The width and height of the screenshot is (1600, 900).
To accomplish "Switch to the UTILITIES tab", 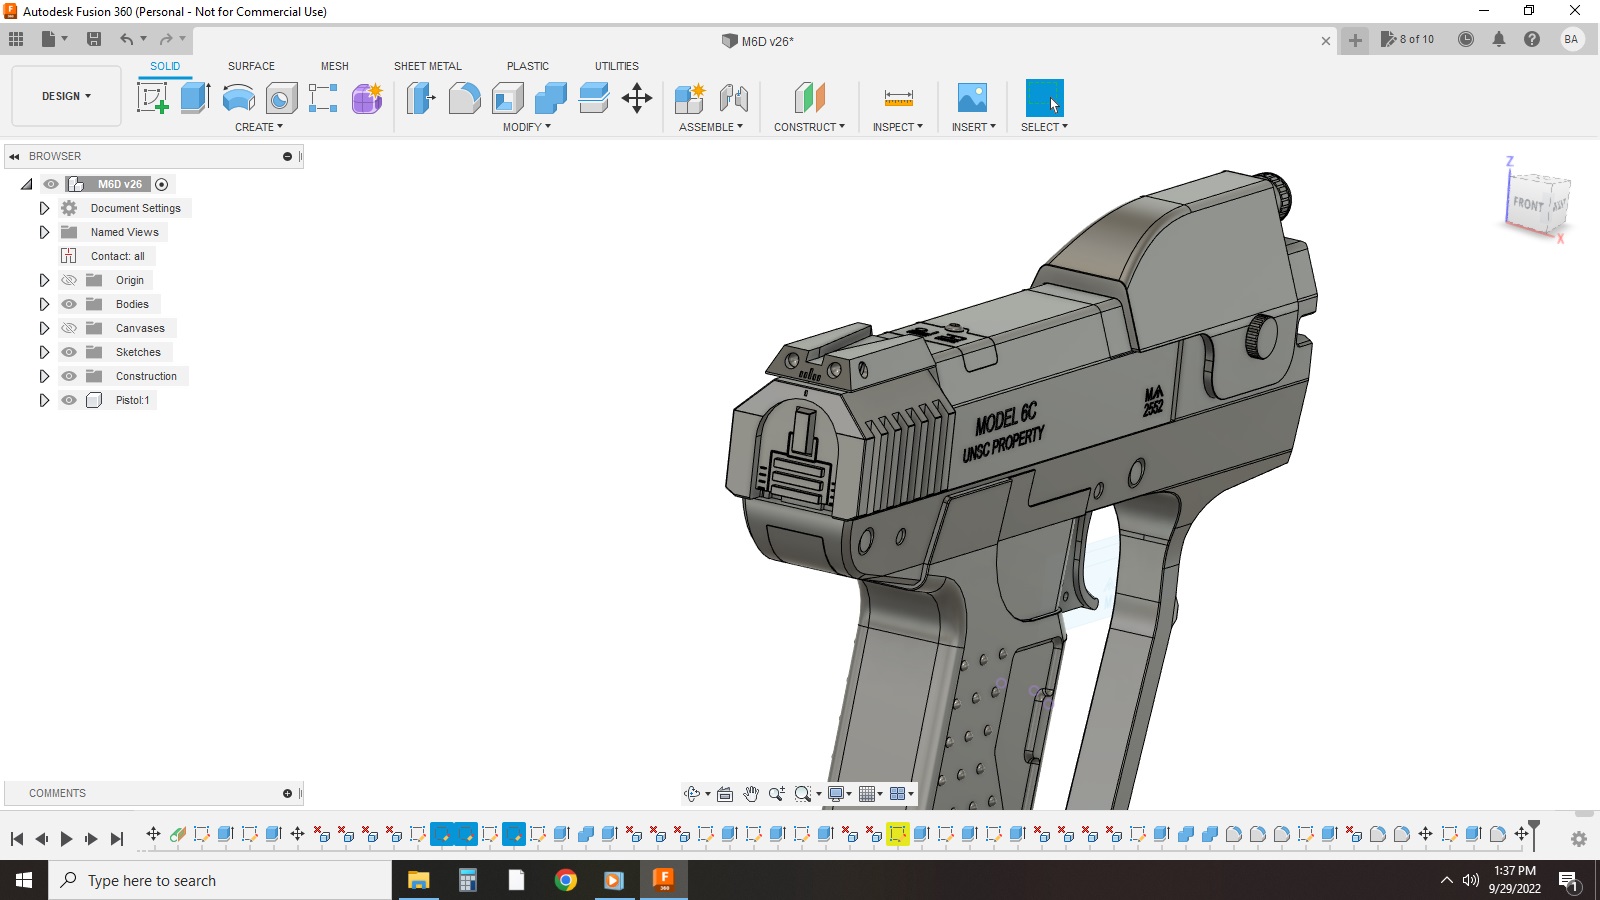I will [x=617, y=66].
